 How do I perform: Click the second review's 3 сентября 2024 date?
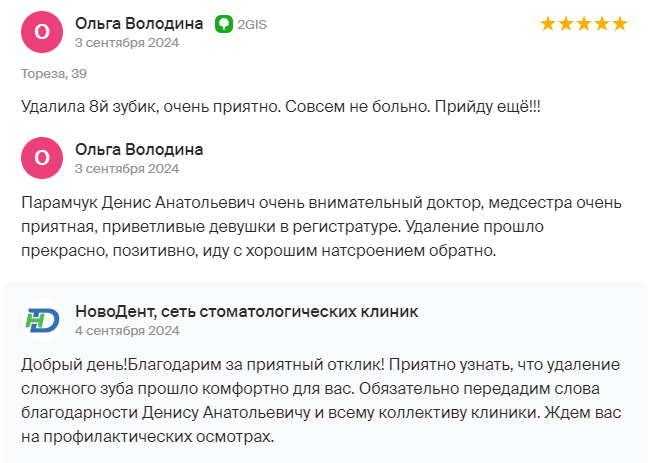127,168
